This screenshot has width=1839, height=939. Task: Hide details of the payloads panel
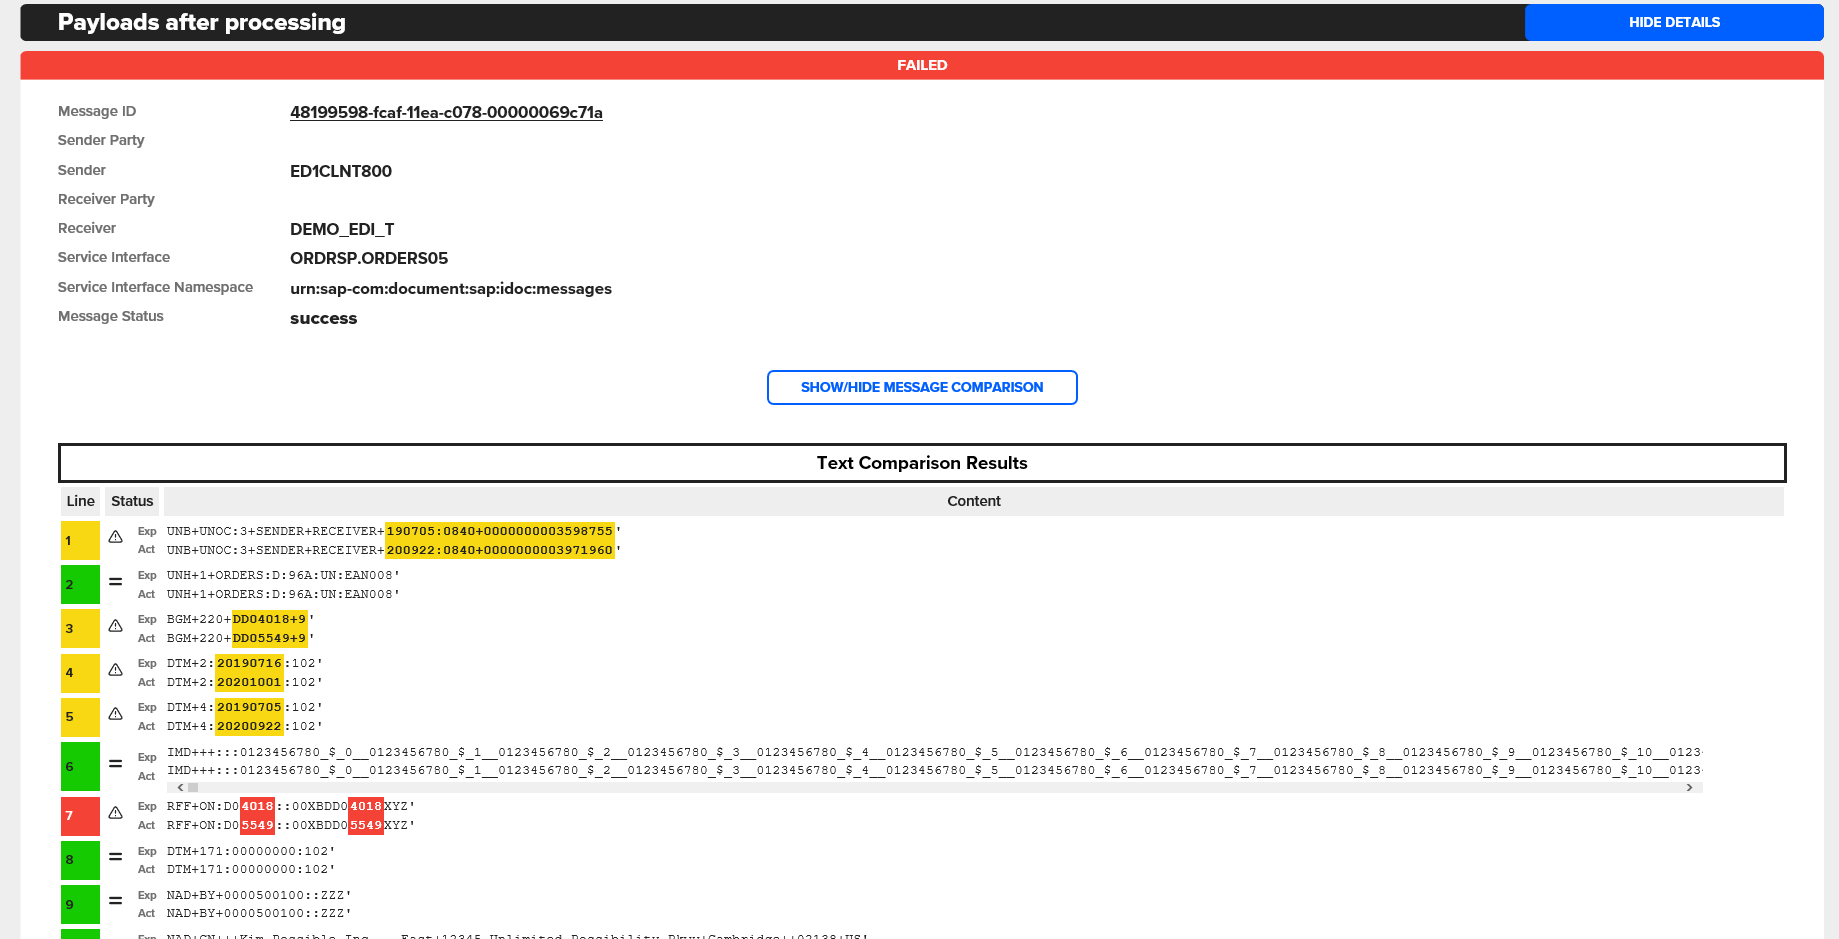(1673, 22)
